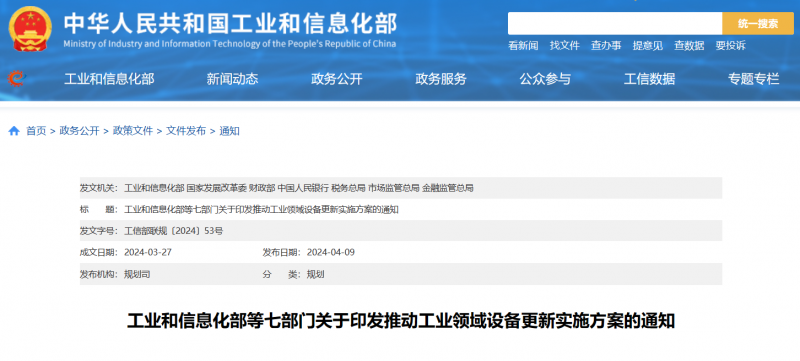Screen dimensions: 800x361
Task: Click the national emblem logo
Action: click(30, 29)
